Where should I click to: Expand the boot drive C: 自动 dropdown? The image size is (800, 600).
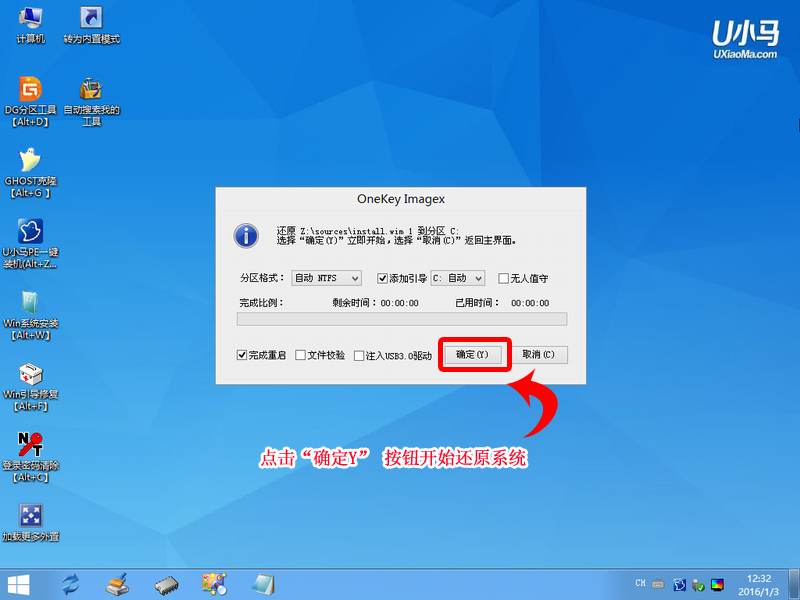click(x=458, y=279)
